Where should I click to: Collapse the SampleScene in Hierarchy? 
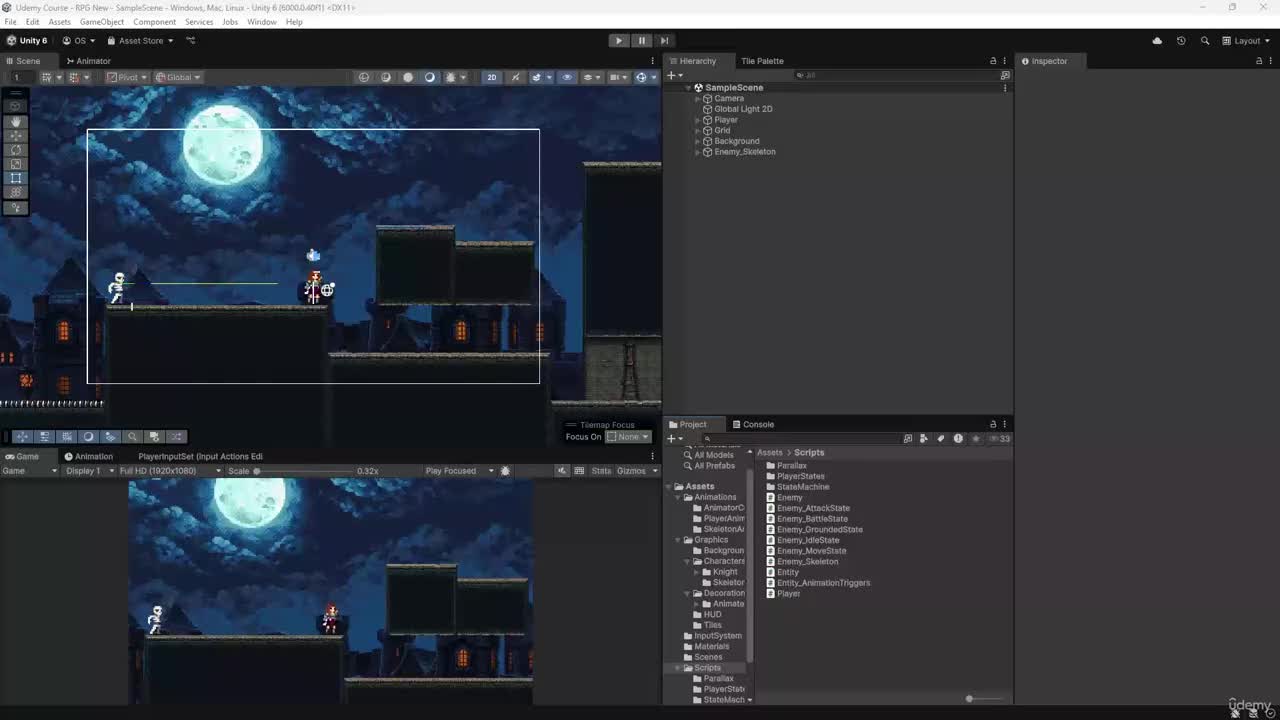pyautogui.click(x=688, y=88)
